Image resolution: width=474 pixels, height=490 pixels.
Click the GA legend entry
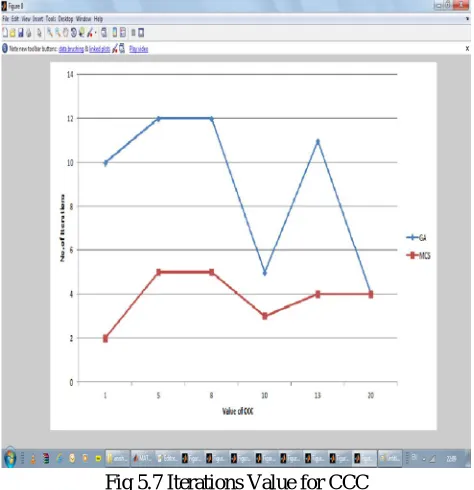[416, 238]
